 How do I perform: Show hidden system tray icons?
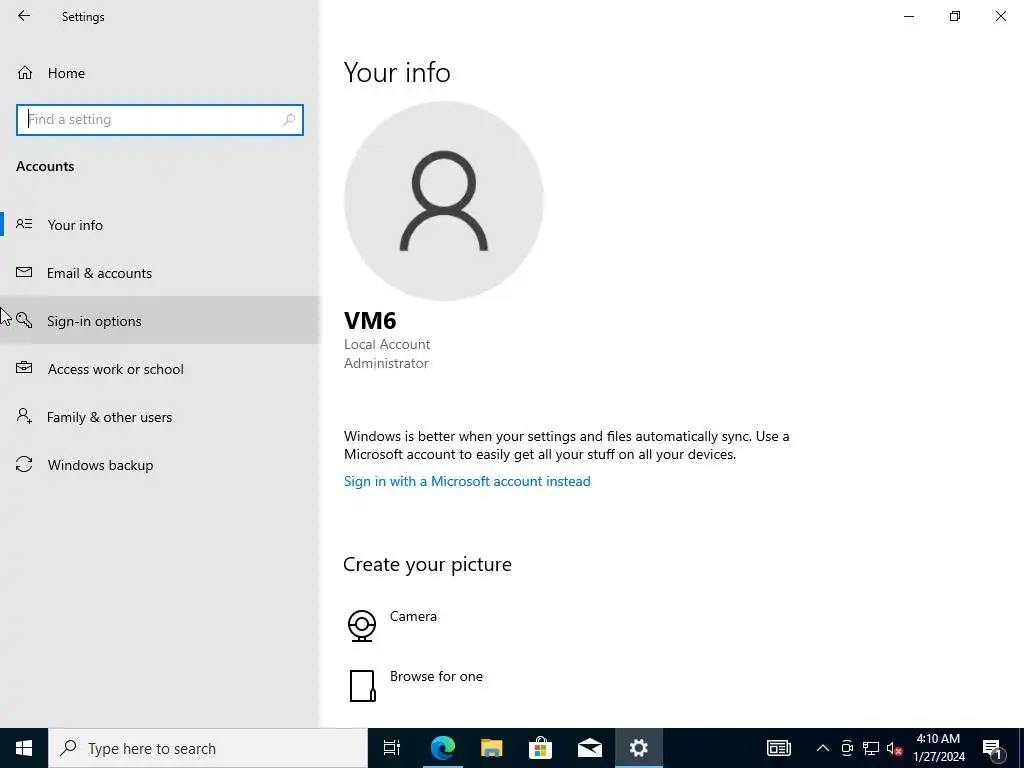823,748
